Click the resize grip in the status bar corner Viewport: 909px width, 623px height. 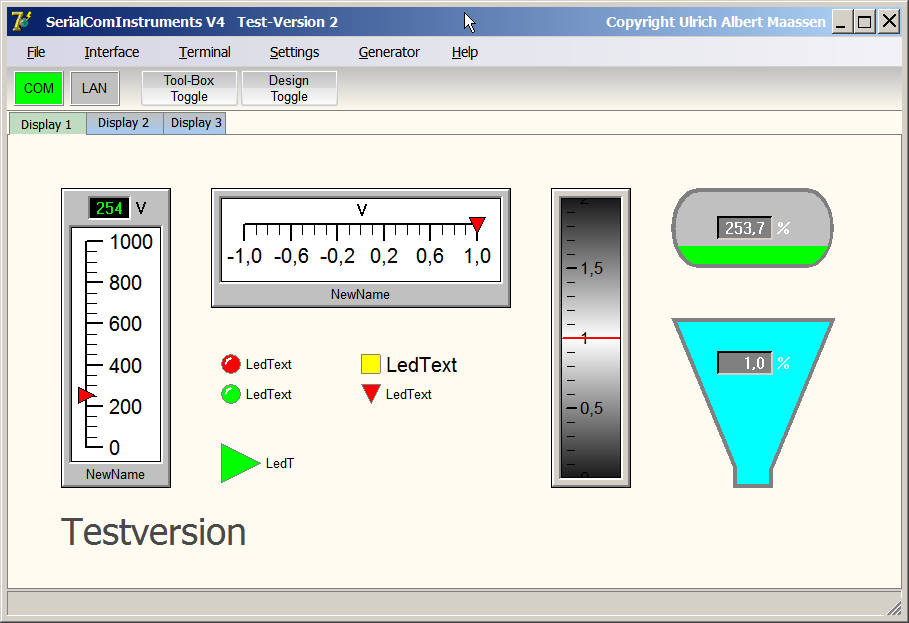click(x=893, y=607)
